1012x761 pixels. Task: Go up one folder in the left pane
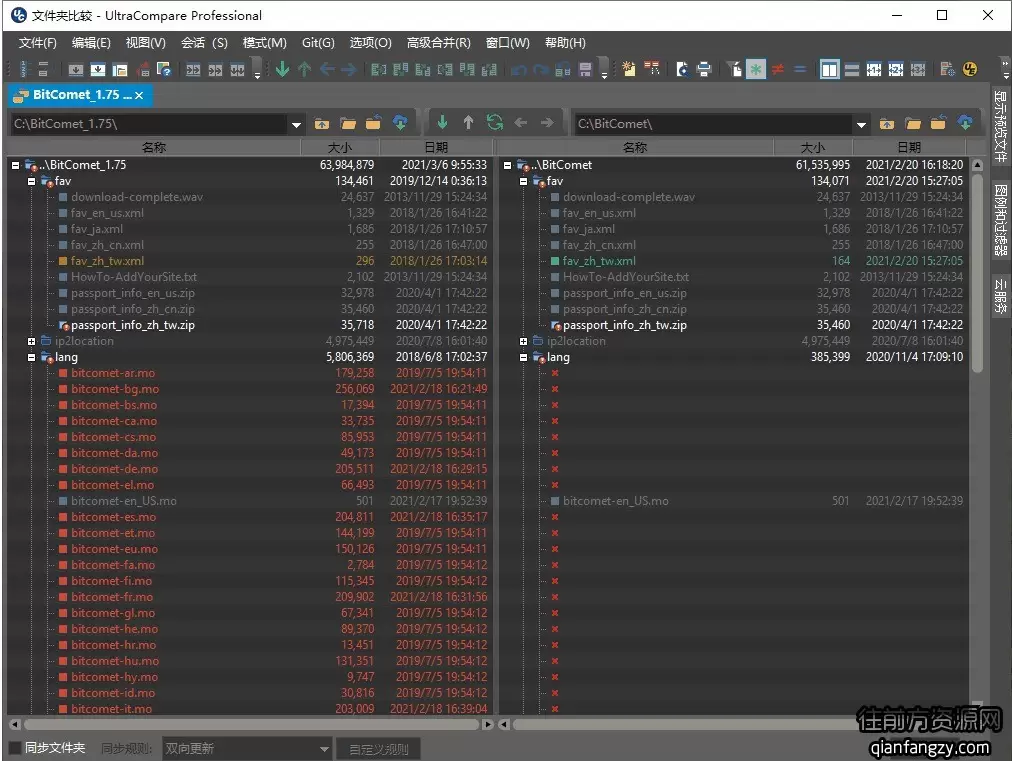(x=321, y=123)
